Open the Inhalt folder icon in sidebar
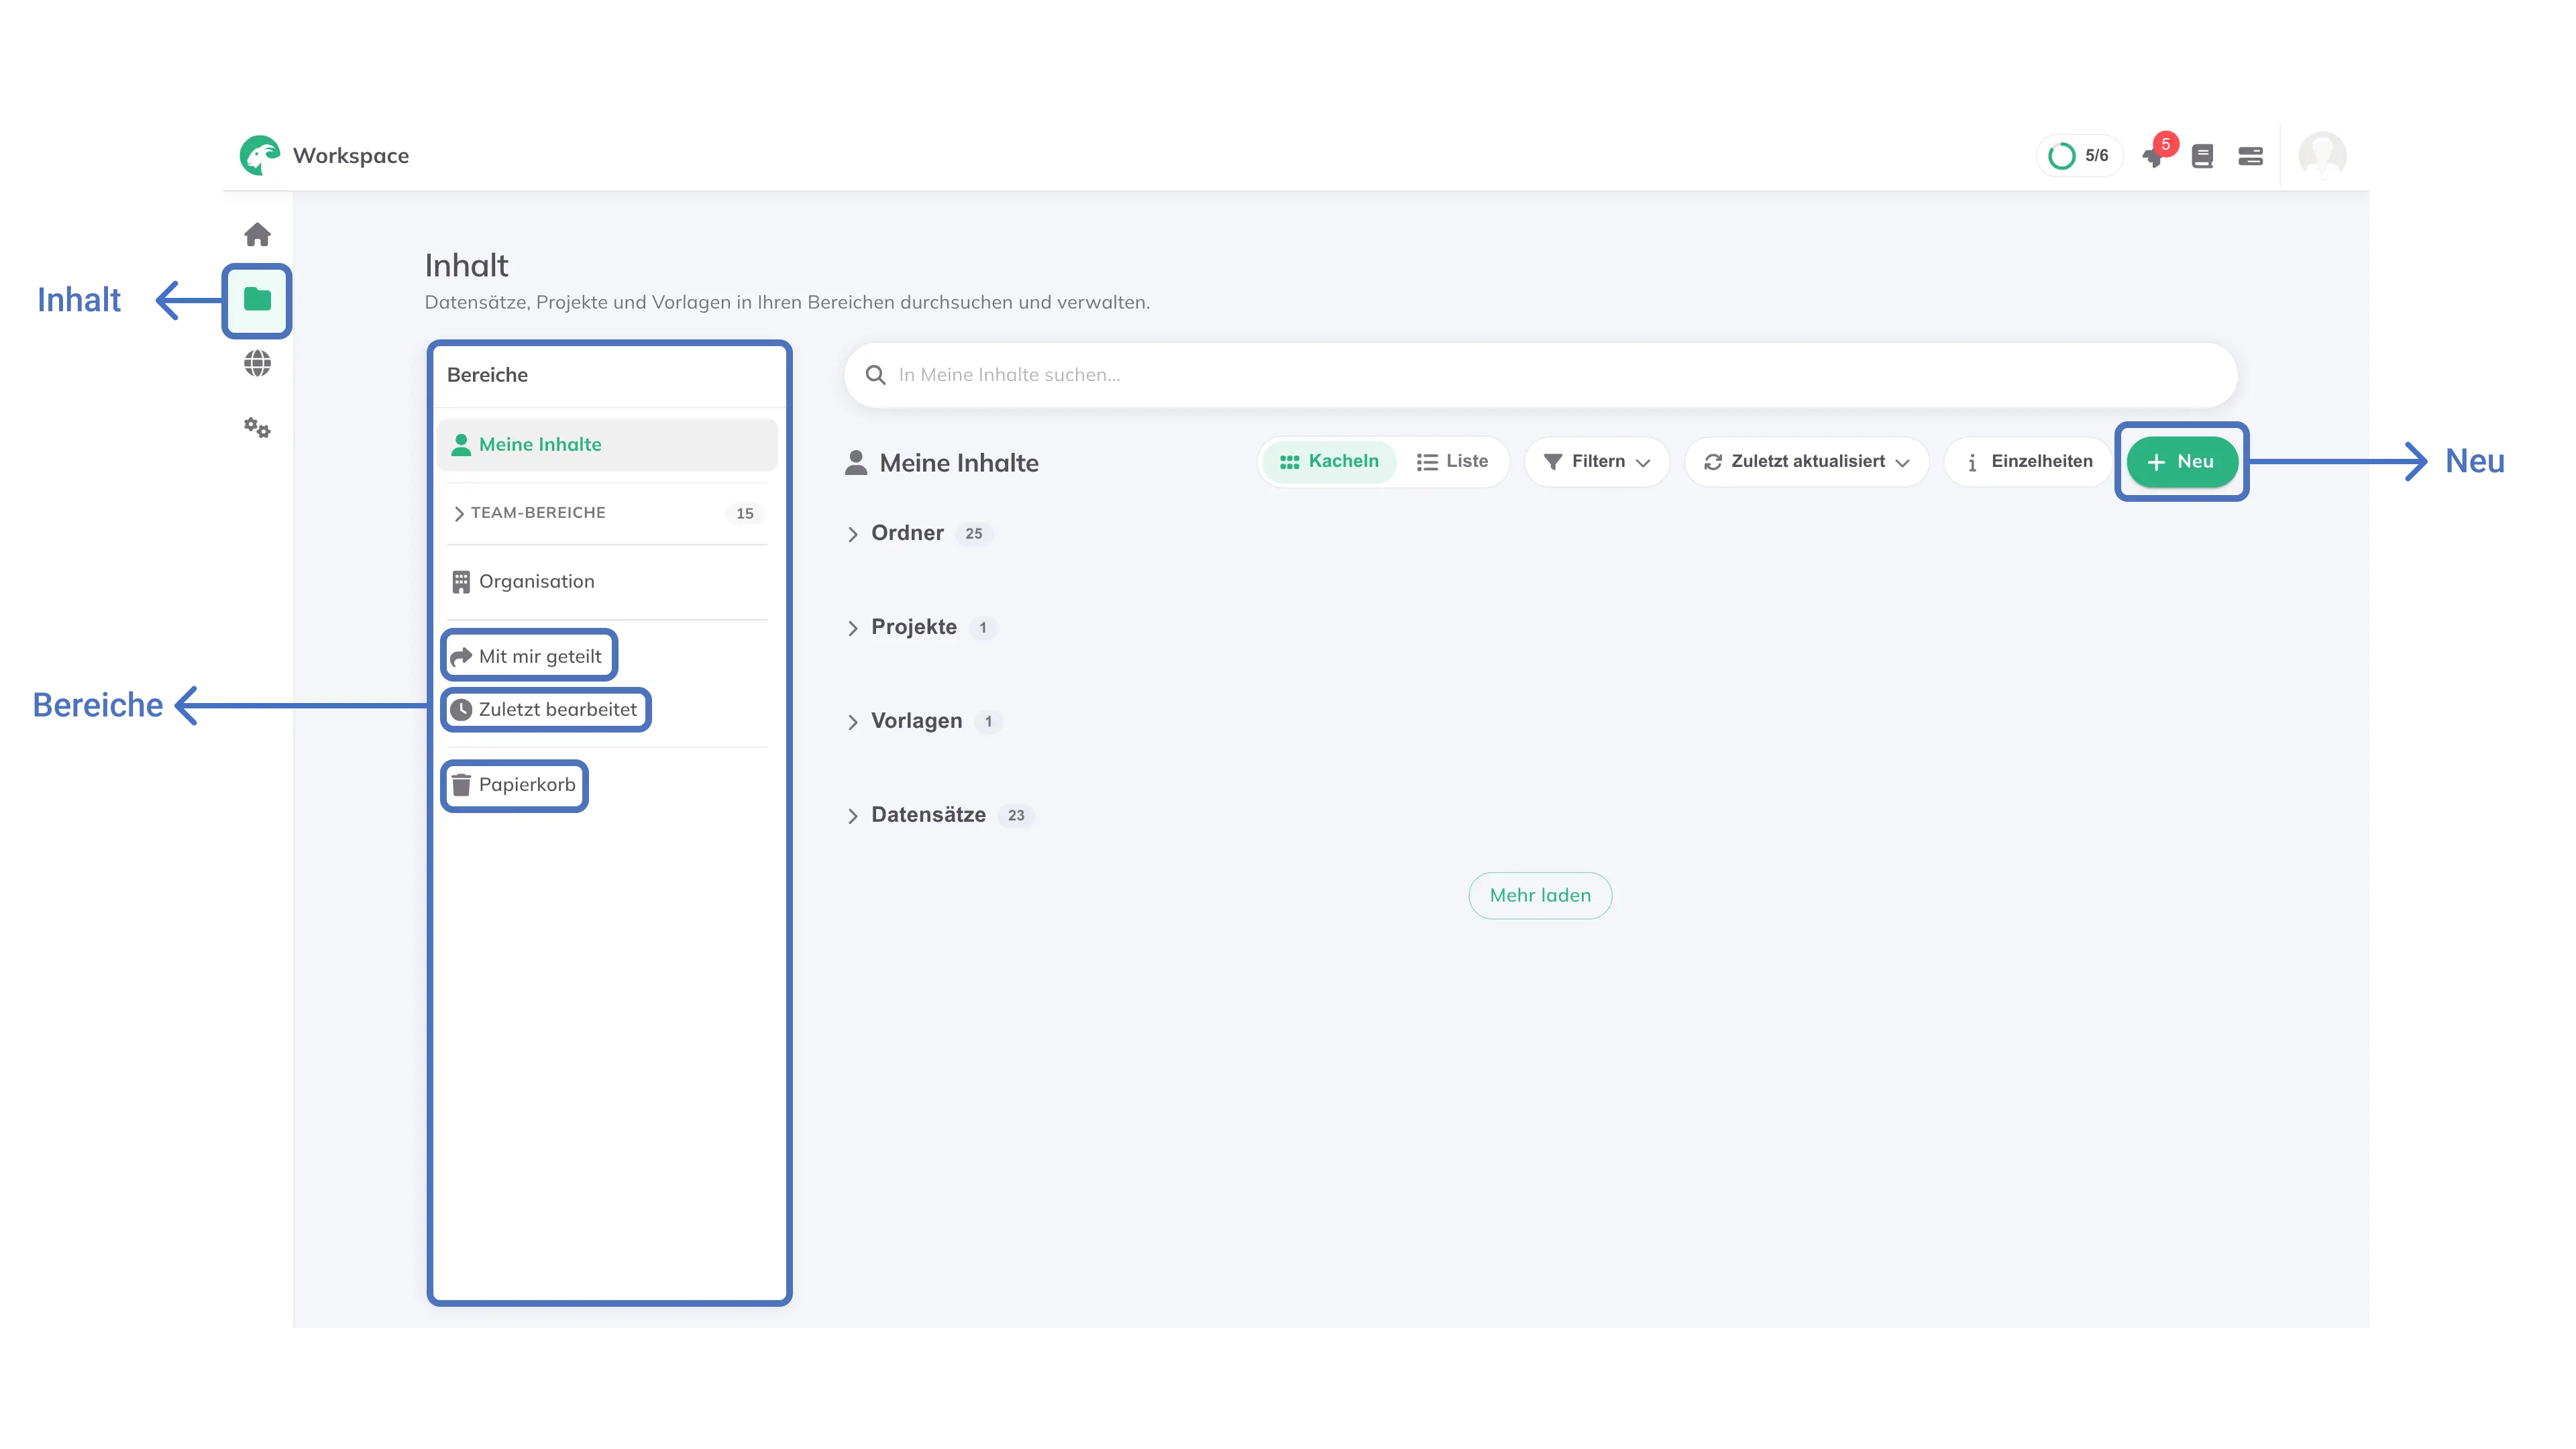2576x1449 pixels. pos(257,299)
